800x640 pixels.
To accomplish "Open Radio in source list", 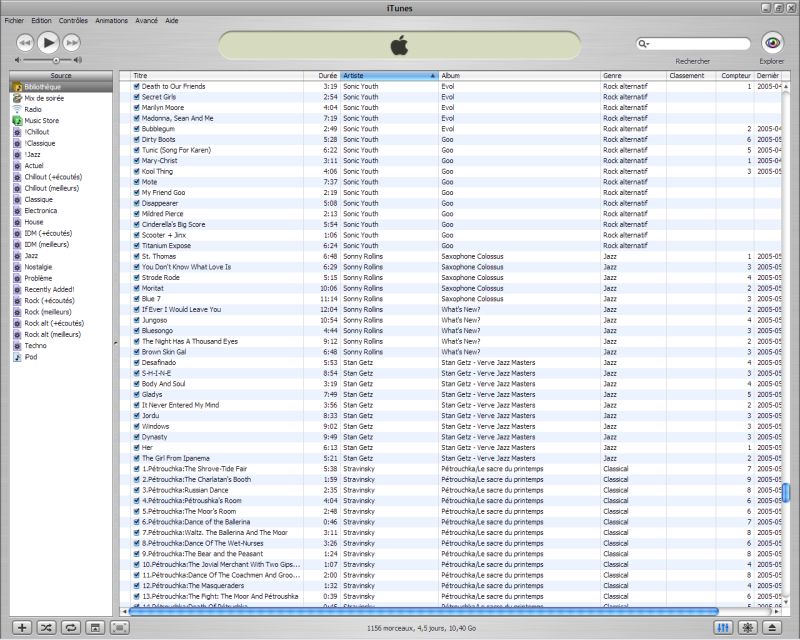I will [x=61, y=109].
